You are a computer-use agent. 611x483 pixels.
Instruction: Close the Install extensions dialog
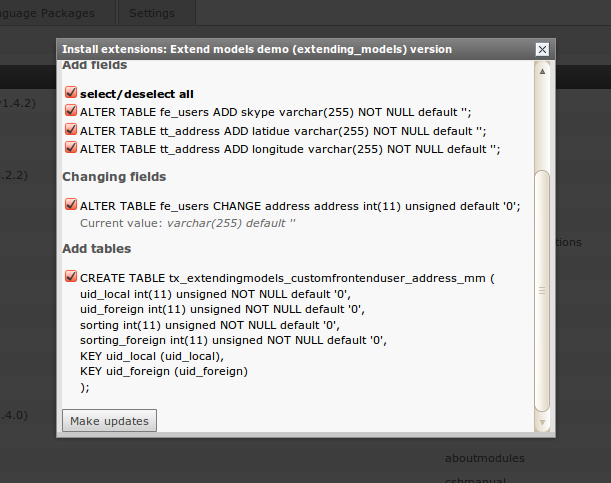pyautogui.click(x=542, y=49)
